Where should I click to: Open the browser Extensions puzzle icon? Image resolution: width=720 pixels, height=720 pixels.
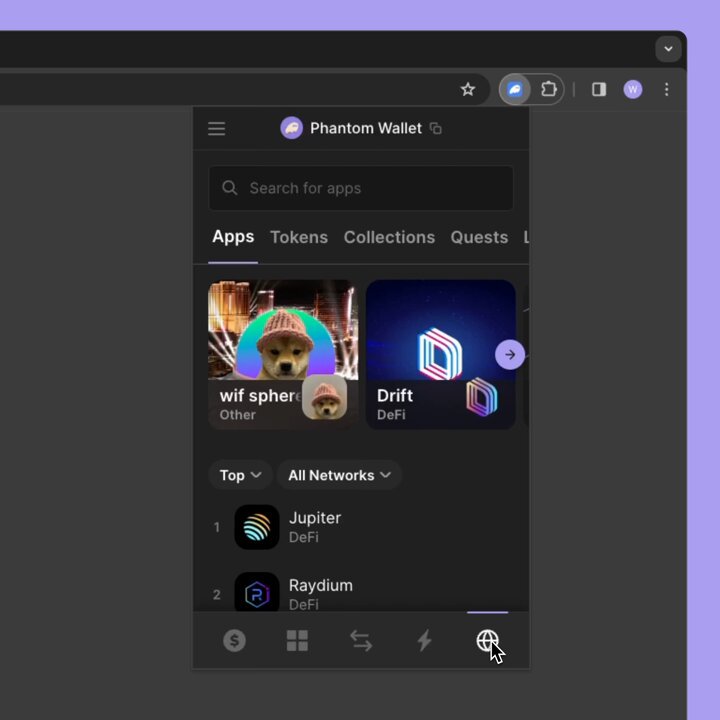pos(548,89)
